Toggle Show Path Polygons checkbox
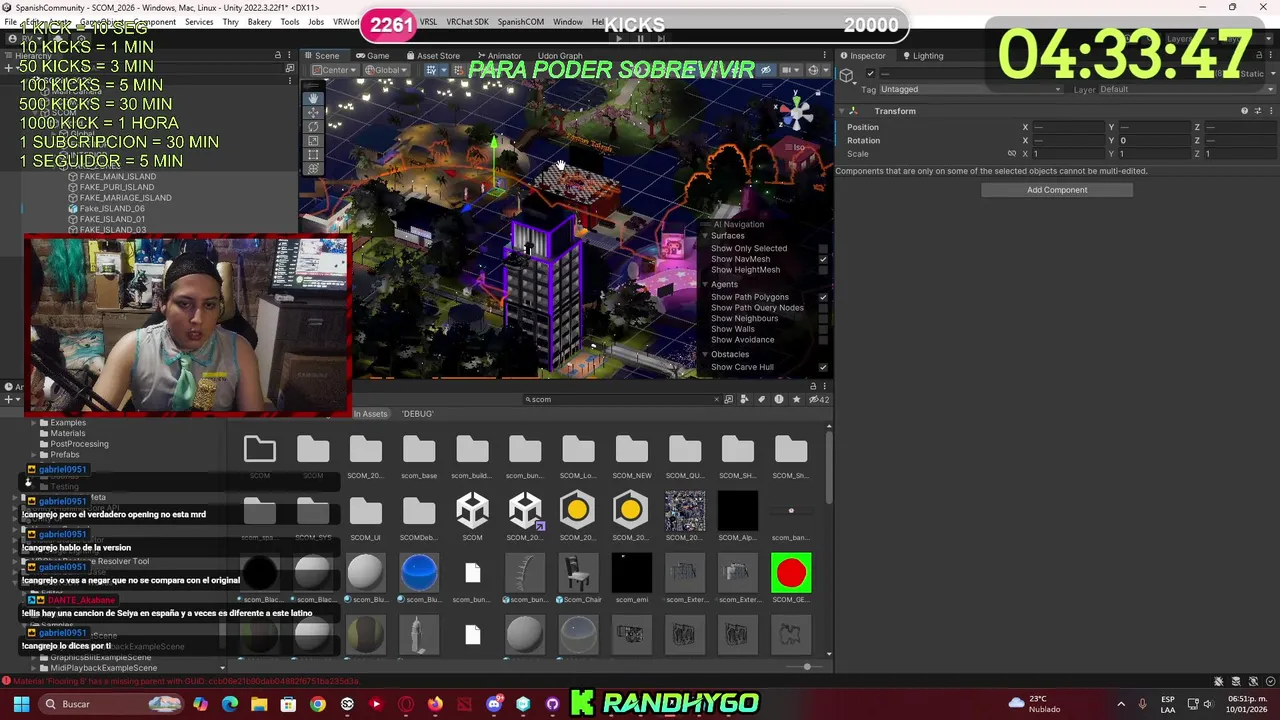 coord(823,297)
